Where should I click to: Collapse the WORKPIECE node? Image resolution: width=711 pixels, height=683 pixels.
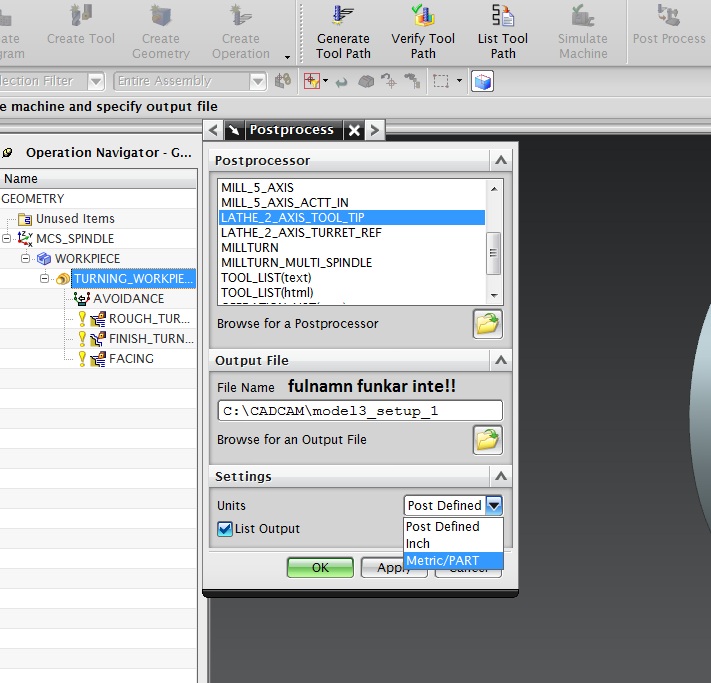point(25,259)
